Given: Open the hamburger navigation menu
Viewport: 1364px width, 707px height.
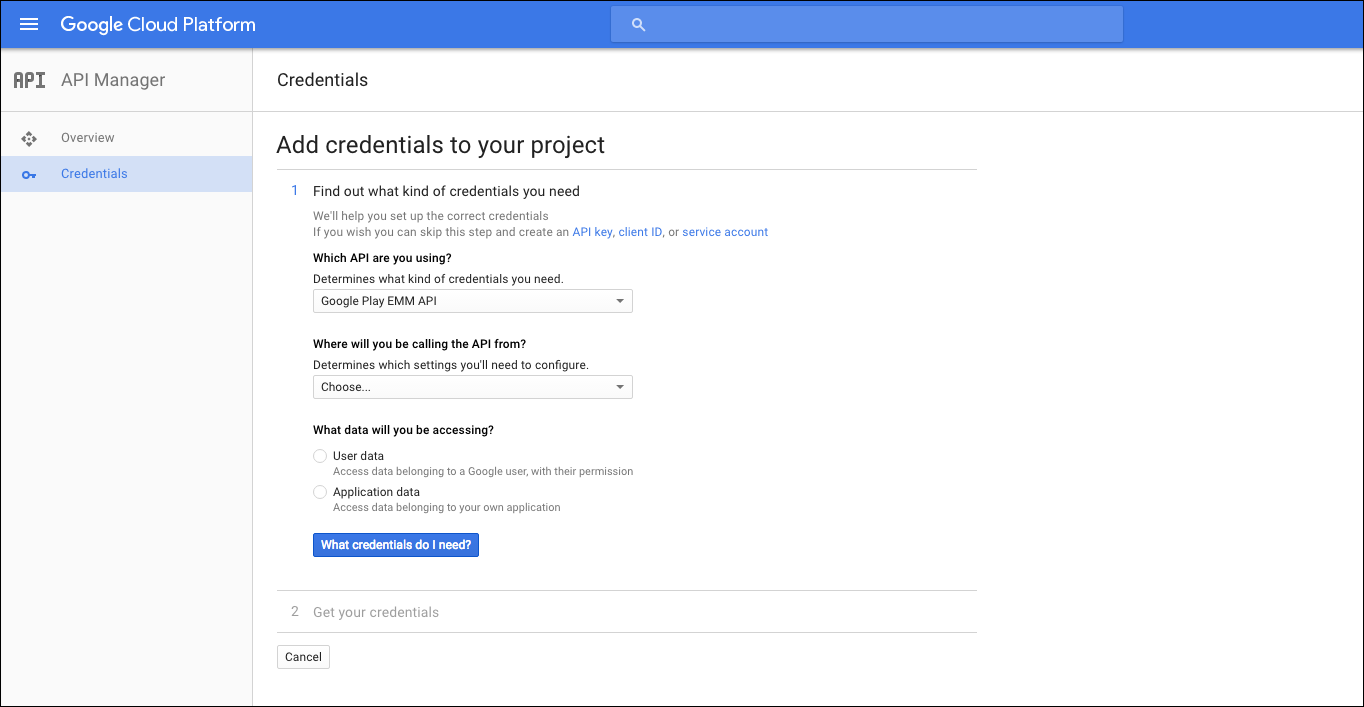Looking at the screenshot, I should pos(29,24).
